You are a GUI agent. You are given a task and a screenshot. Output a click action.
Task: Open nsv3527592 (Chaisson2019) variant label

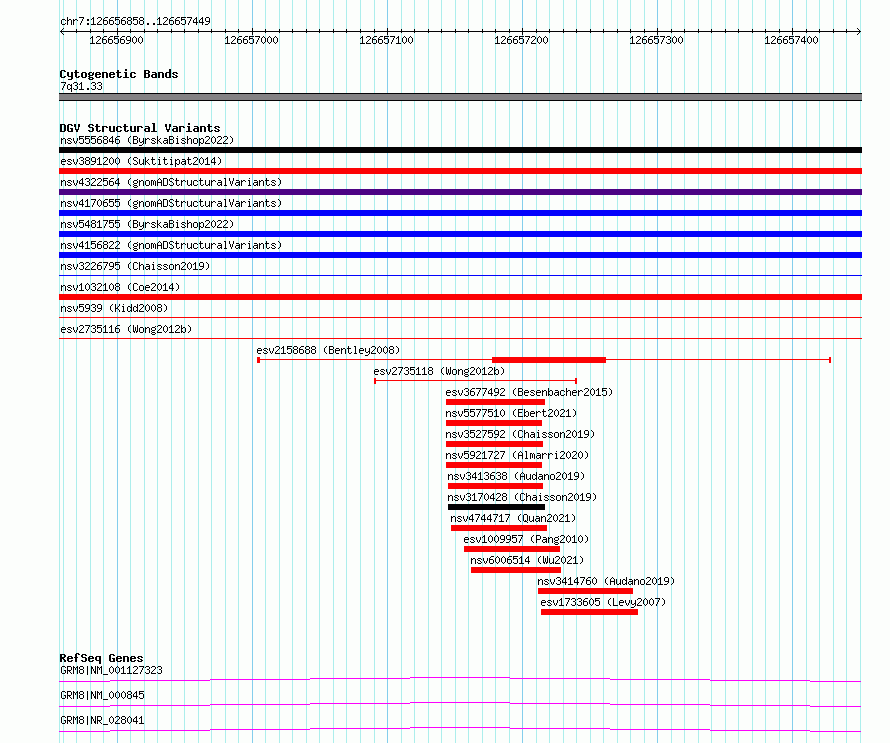point(520,434)
